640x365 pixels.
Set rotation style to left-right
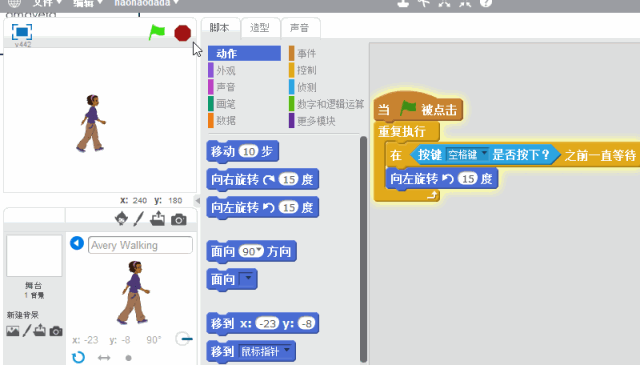coord(104,358)
